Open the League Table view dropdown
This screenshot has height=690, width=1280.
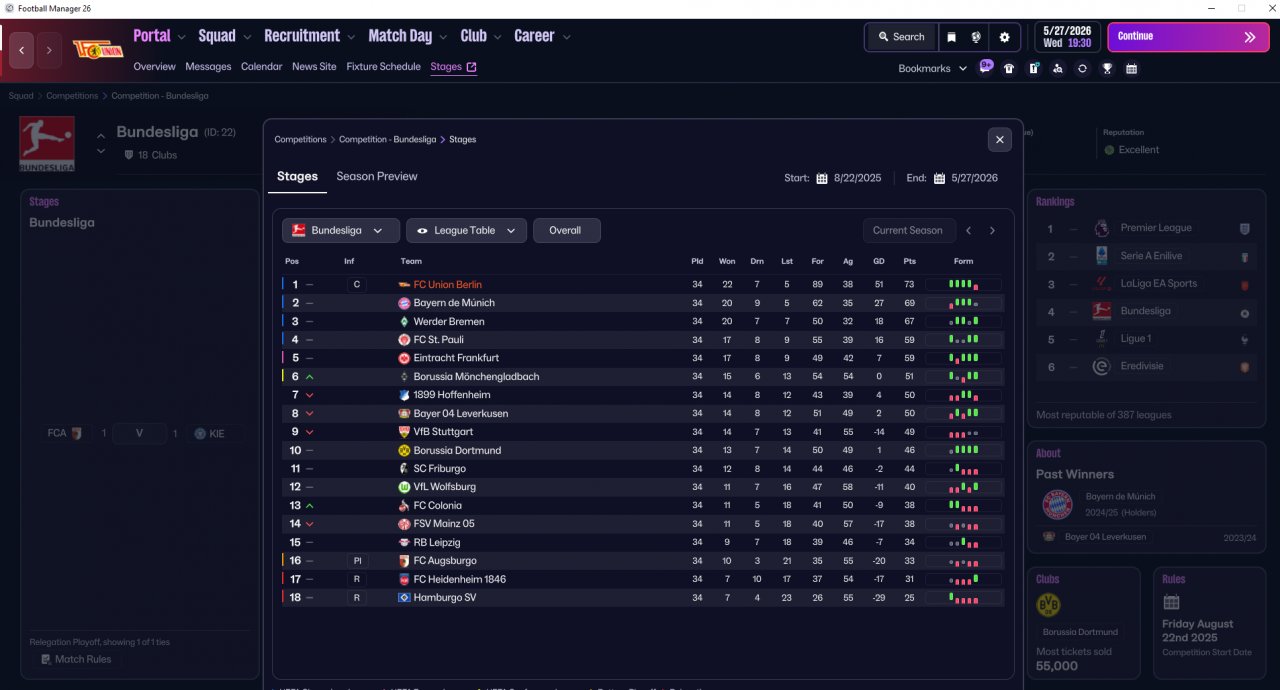(466, 231)
